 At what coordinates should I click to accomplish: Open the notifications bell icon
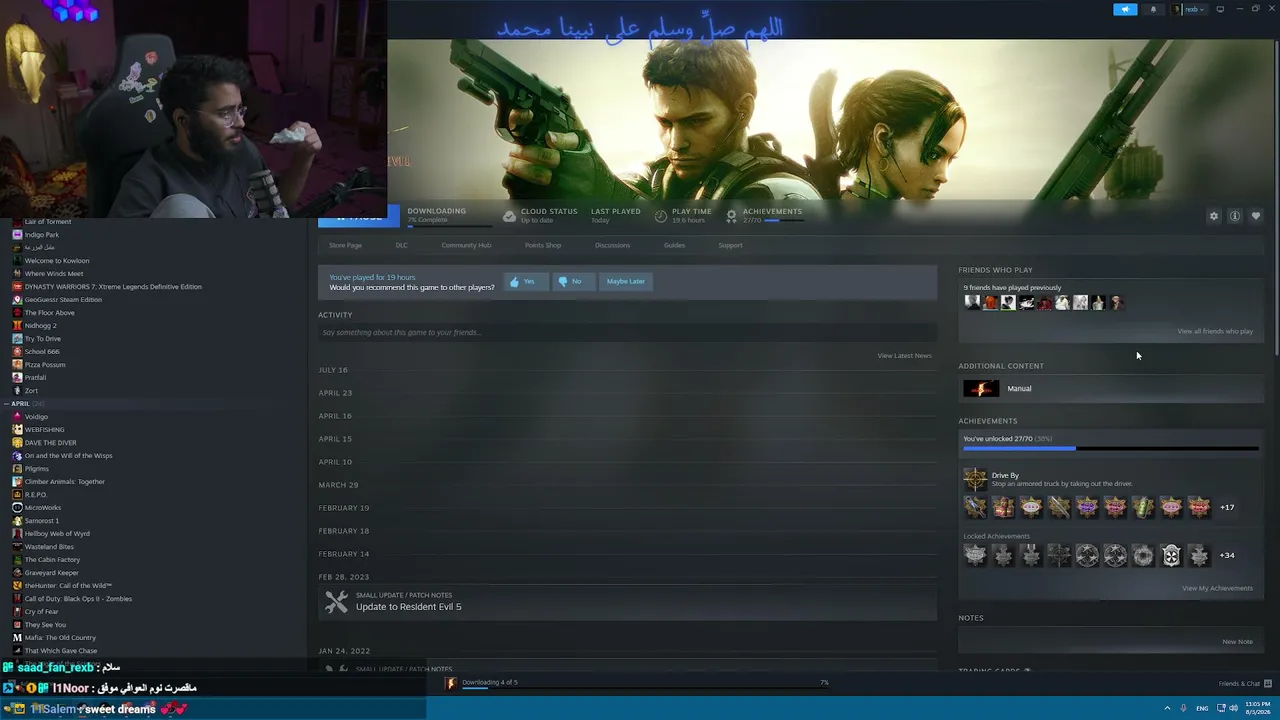pos(1153,9)
